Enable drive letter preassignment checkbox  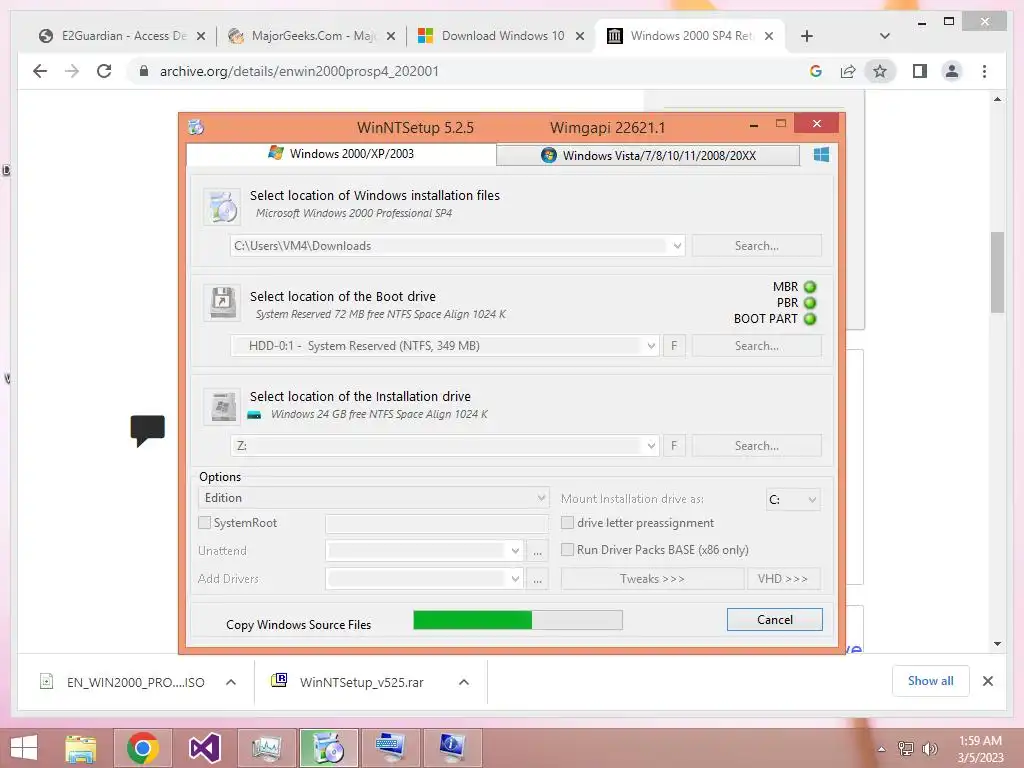[x=568, y=522]
